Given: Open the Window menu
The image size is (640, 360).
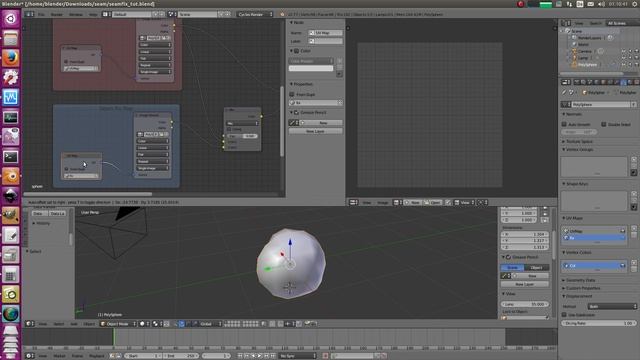Looking at the screenshot, I should [x=76, y=14].
